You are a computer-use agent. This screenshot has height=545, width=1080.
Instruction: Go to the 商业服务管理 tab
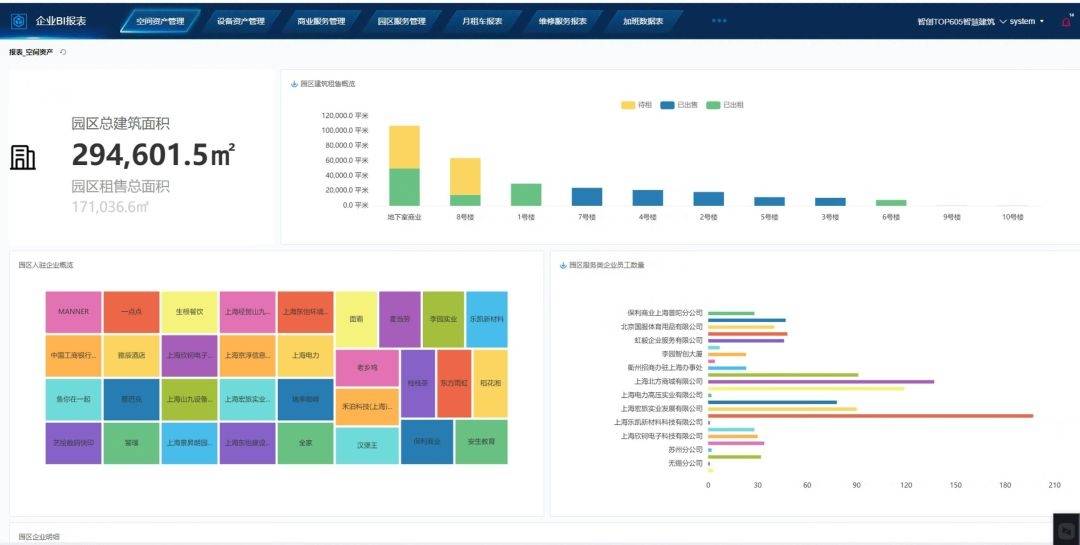(321, 21)
